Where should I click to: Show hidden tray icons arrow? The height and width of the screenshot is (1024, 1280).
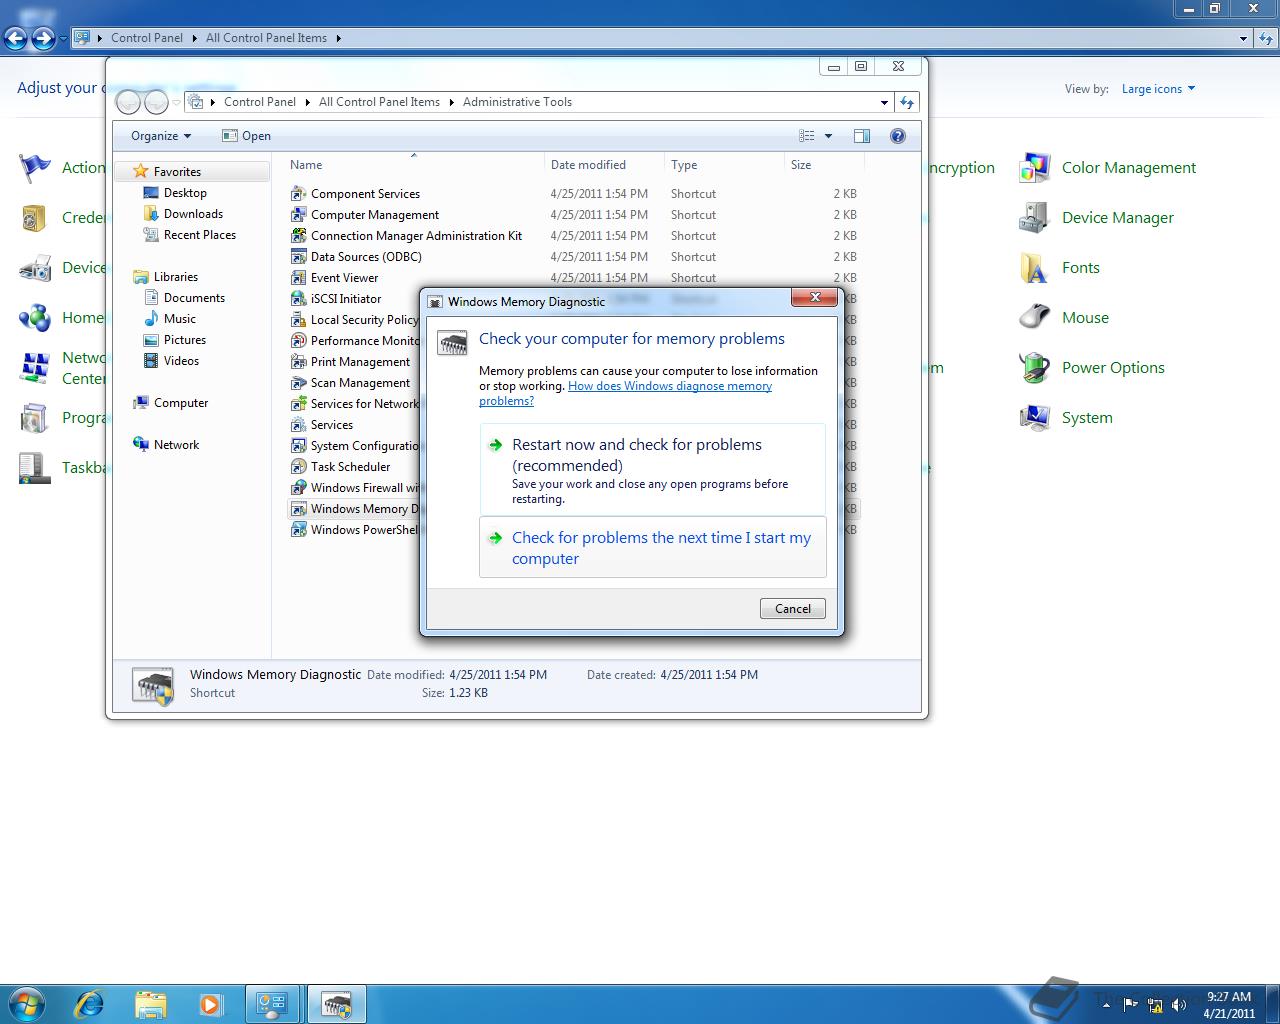[x=1106, y=1004]
